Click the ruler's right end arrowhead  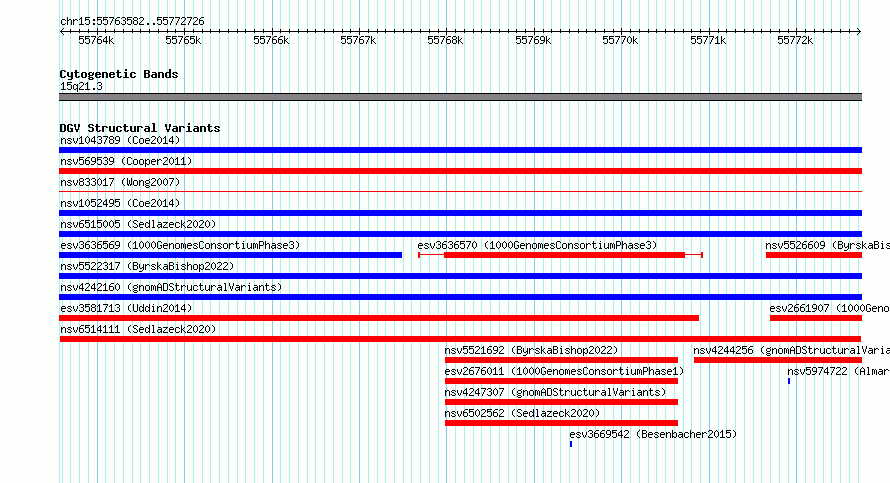tap(859, 32)
